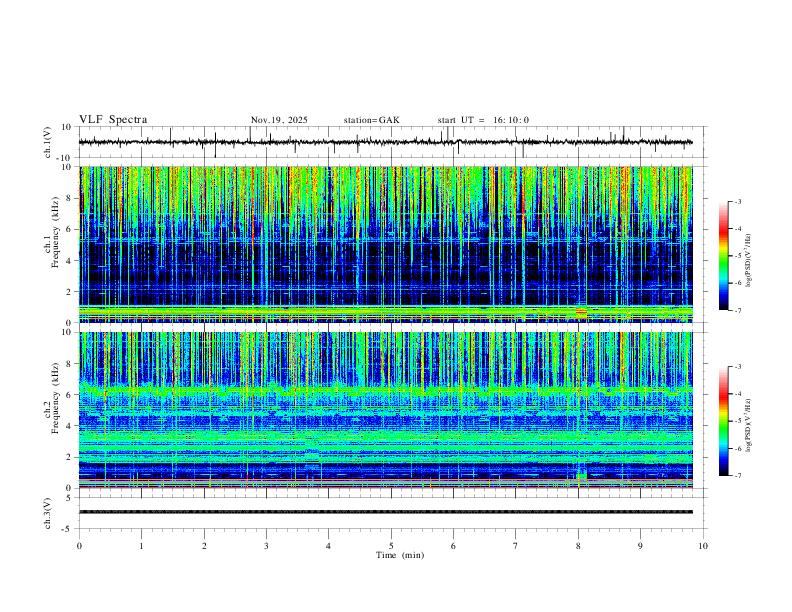Screen dimensions: 792x612
Task: Click the date 'Nov.19, 2025'
Action: click(x=279, y=120)
